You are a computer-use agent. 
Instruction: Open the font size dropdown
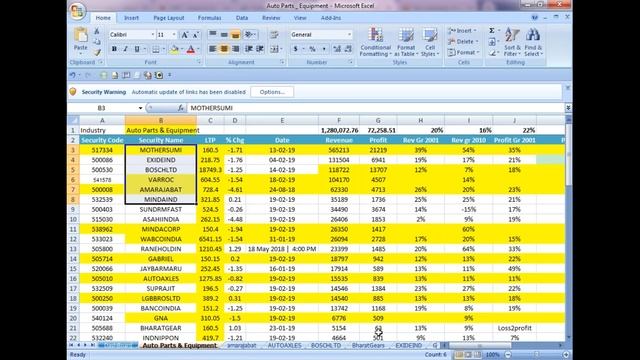(x=174, y=35)
